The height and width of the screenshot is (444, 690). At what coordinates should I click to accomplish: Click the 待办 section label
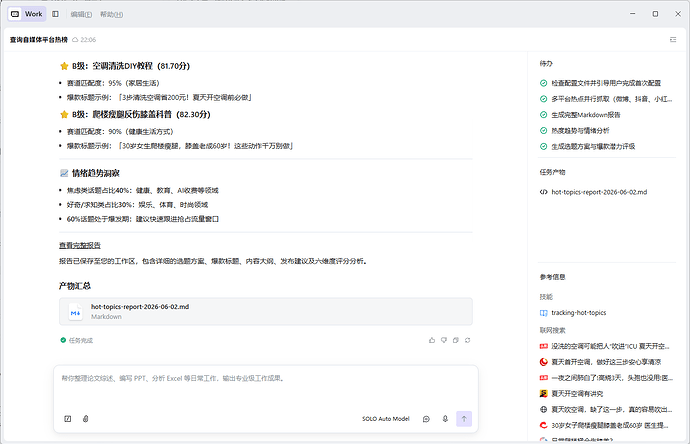coord(546,63)
